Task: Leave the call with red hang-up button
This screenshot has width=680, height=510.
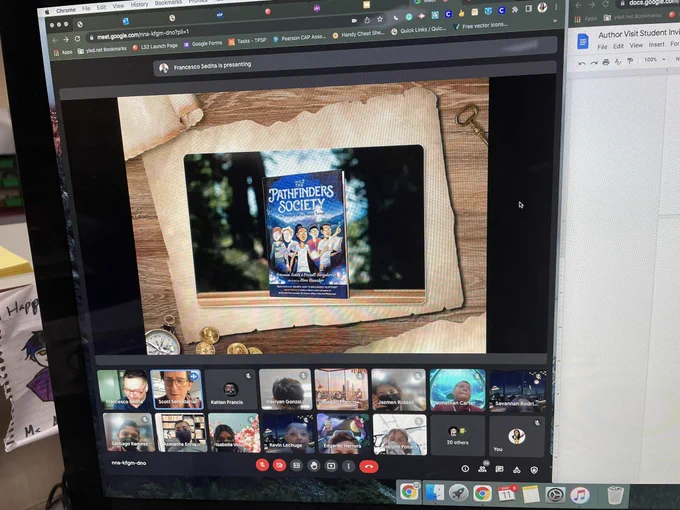Action: (x=369, y=467)
